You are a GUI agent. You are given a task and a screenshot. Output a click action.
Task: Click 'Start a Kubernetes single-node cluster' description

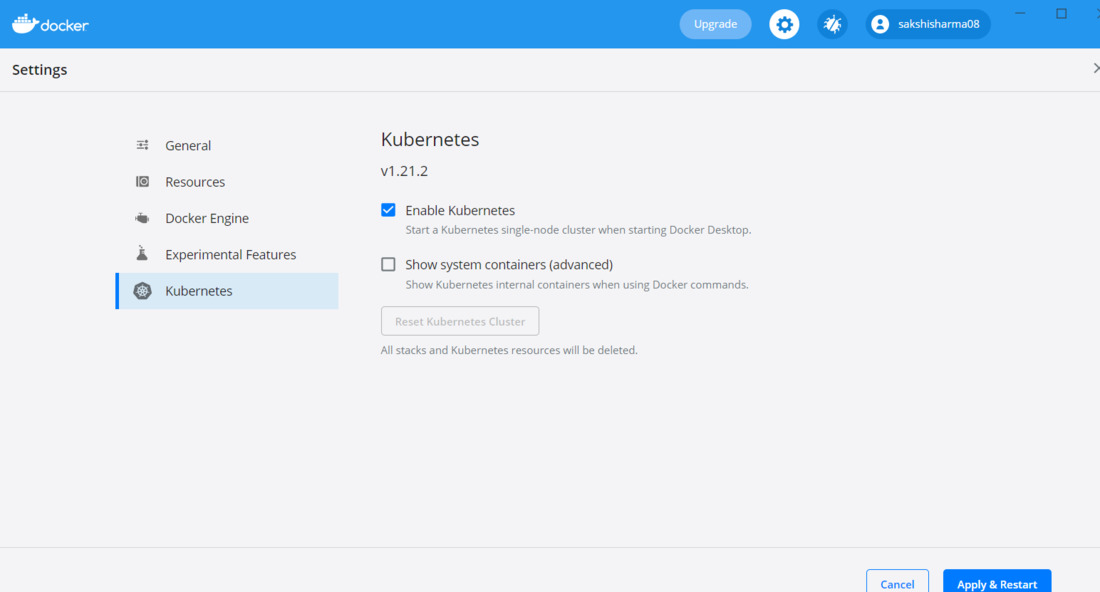(x=578, y=230)
